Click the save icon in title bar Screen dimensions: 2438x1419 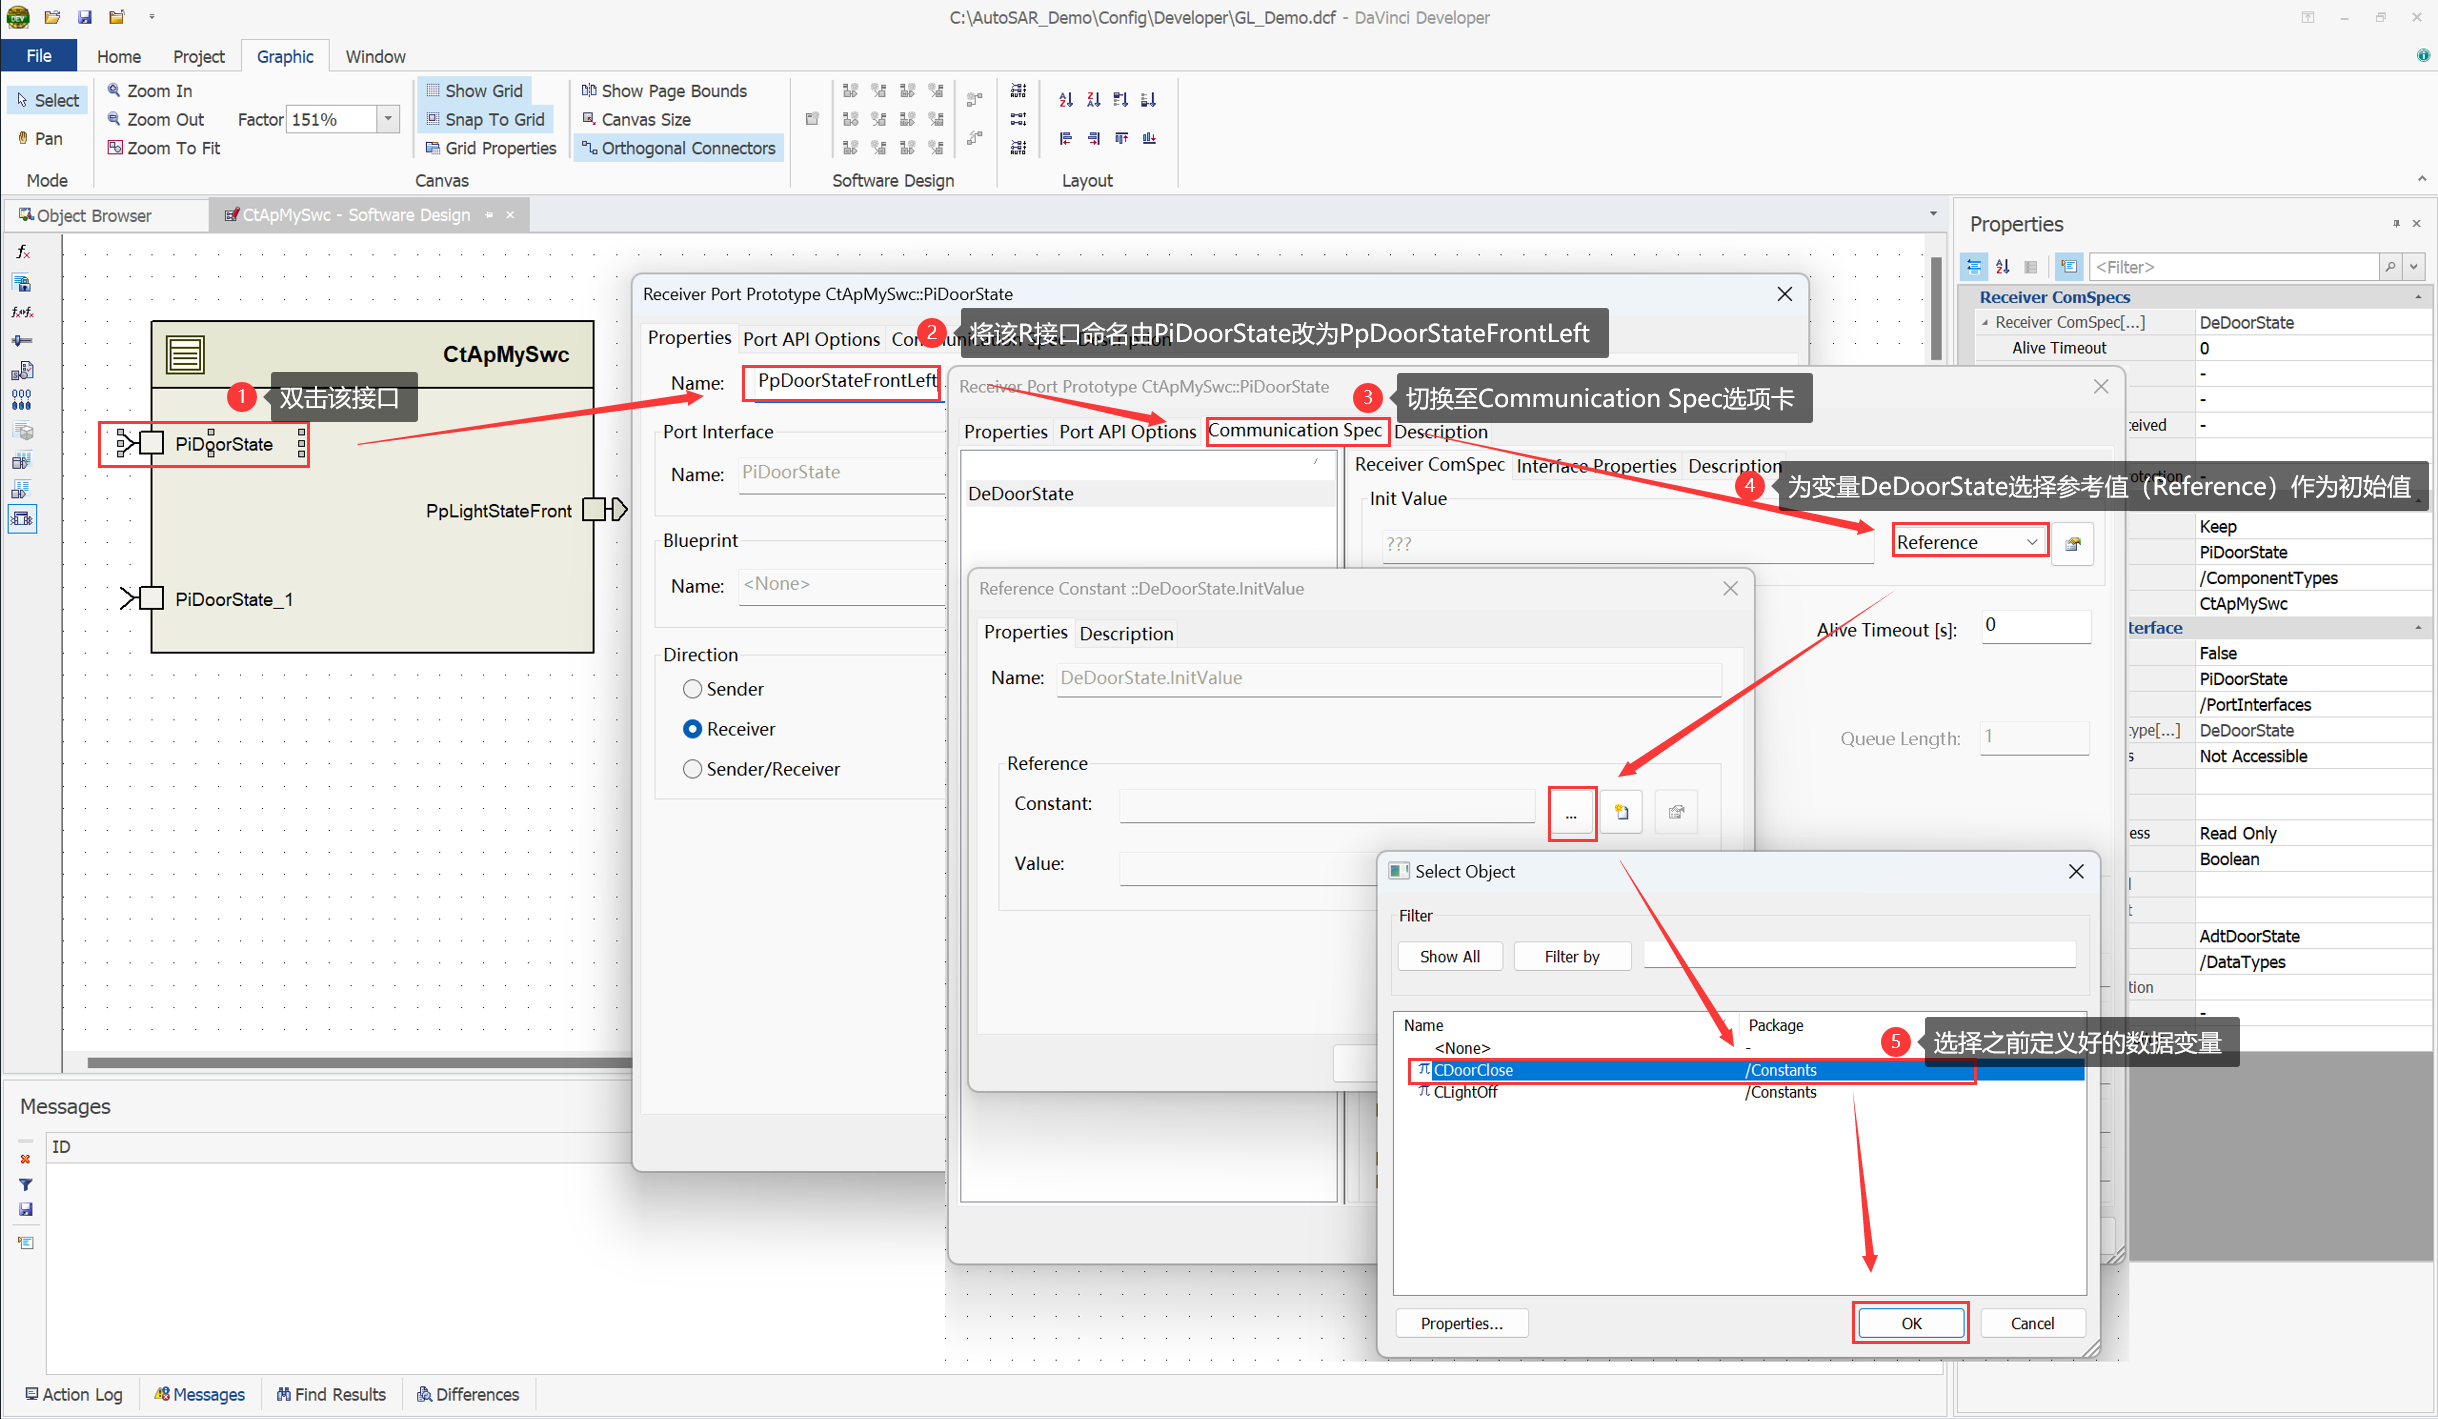click(84, 16)
